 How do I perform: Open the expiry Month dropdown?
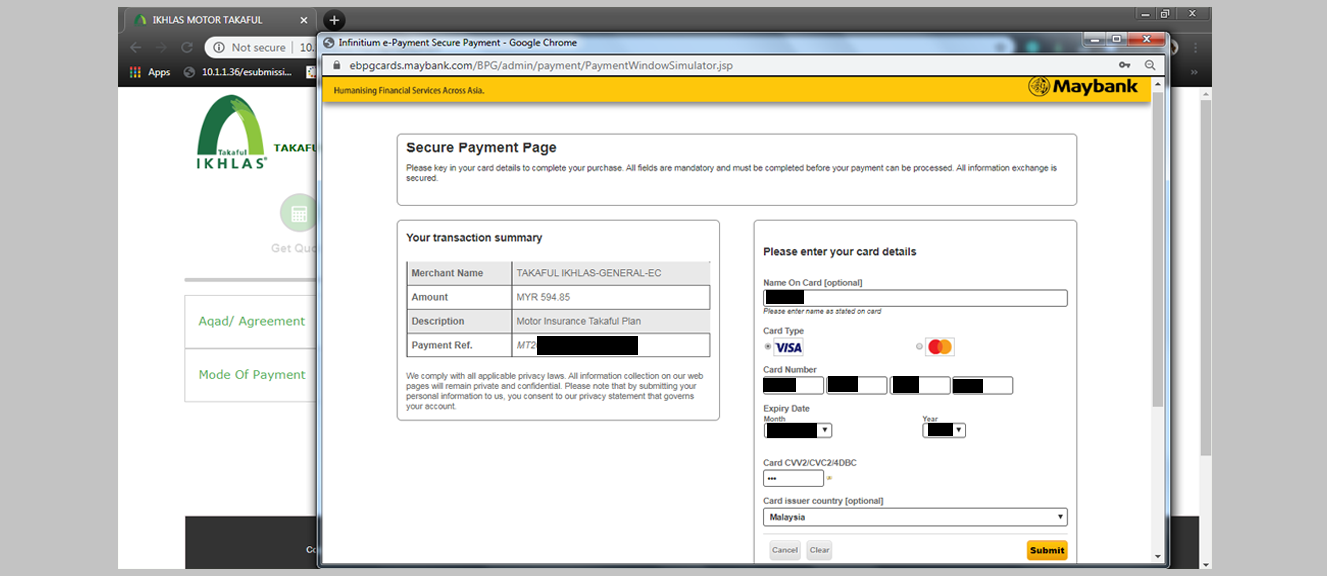coord(798,430)
